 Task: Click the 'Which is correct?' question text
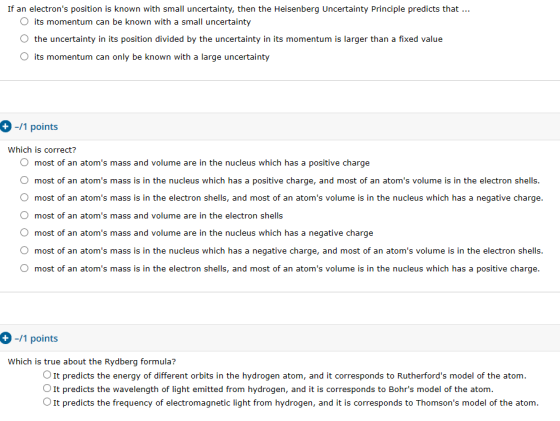(42, 150)
